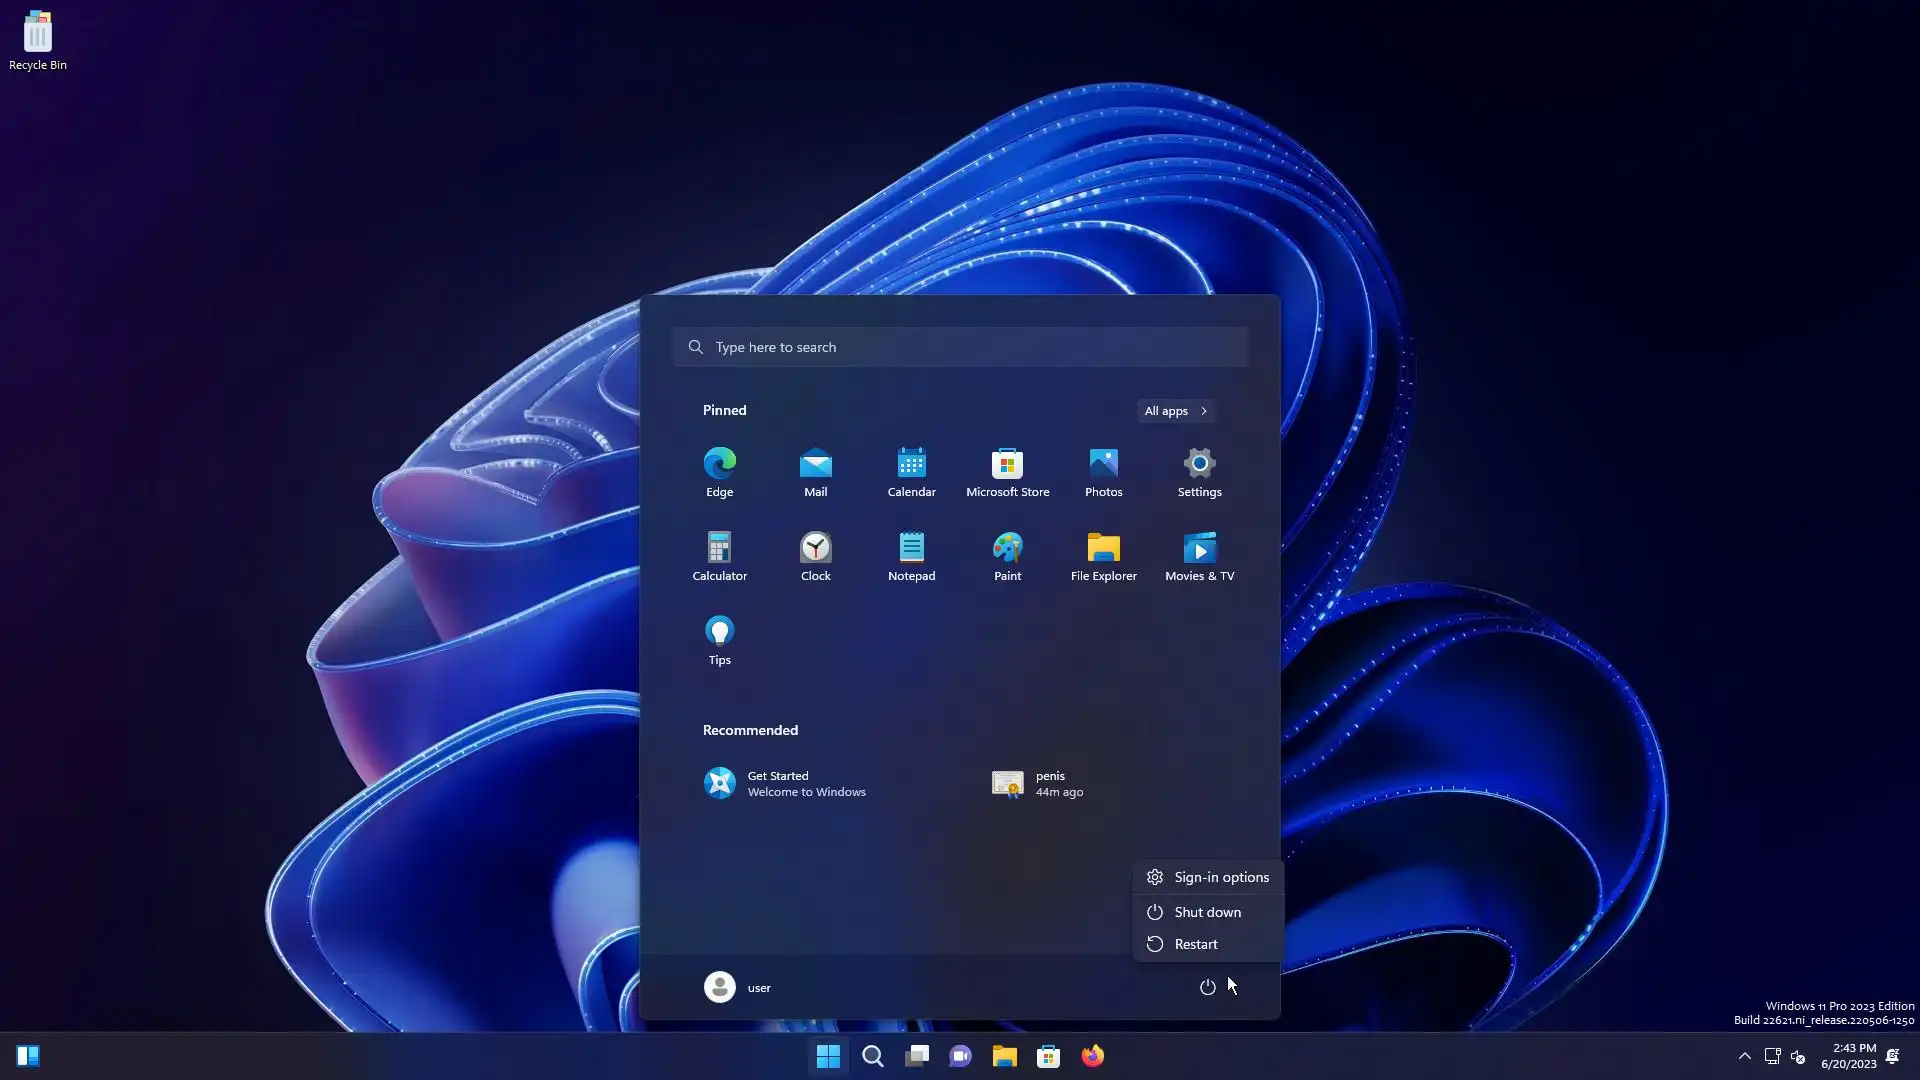Launch Movies & TV app
The width and height of the screenshot is (1920, 1080).
[1199, 555]
